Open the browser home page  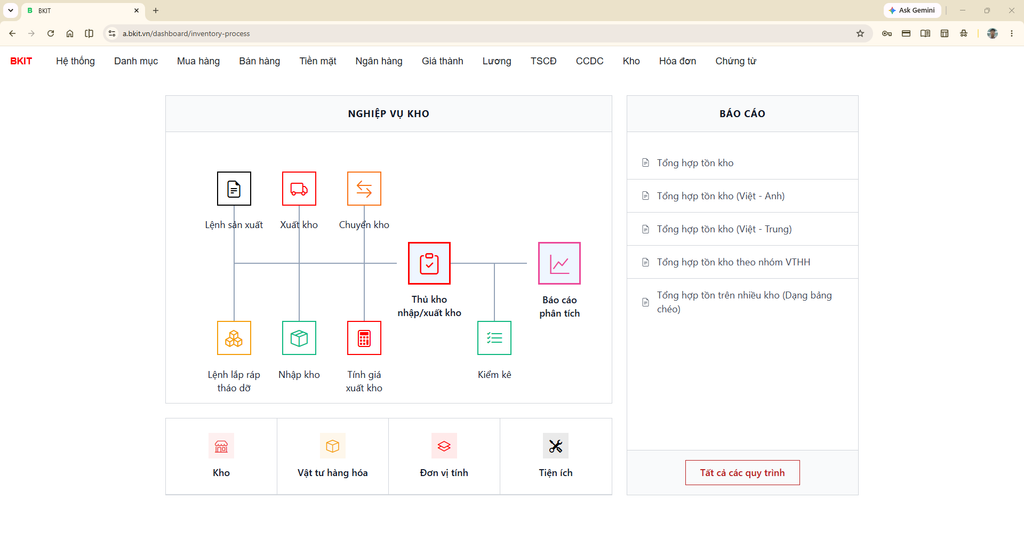pyautogui.click(x=70, y=33)
